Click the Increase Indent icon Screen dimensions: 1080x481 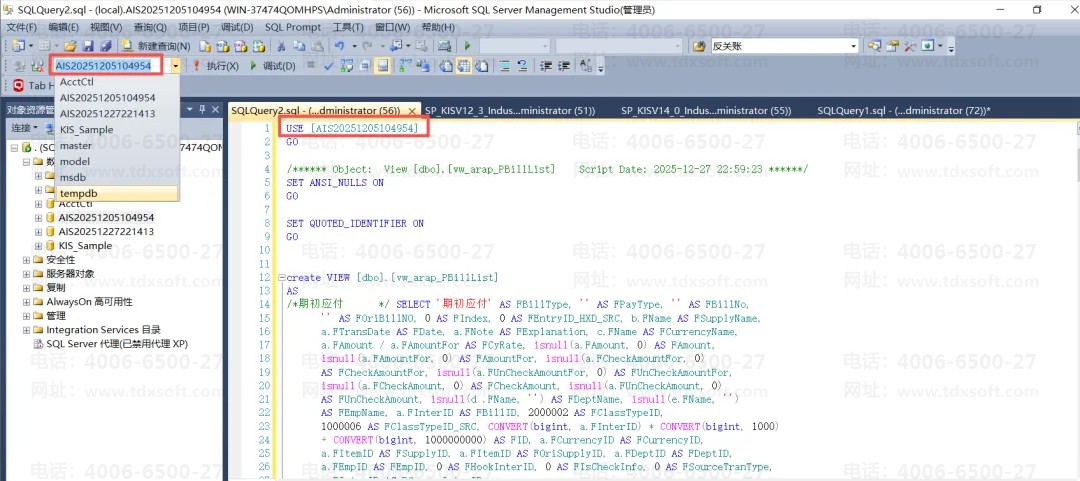tap(564, 65)
